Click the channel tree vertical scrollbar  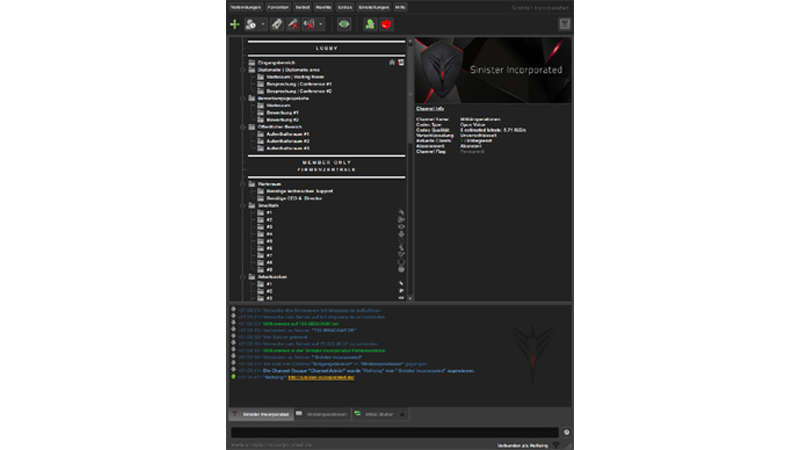tap(409, 170)
